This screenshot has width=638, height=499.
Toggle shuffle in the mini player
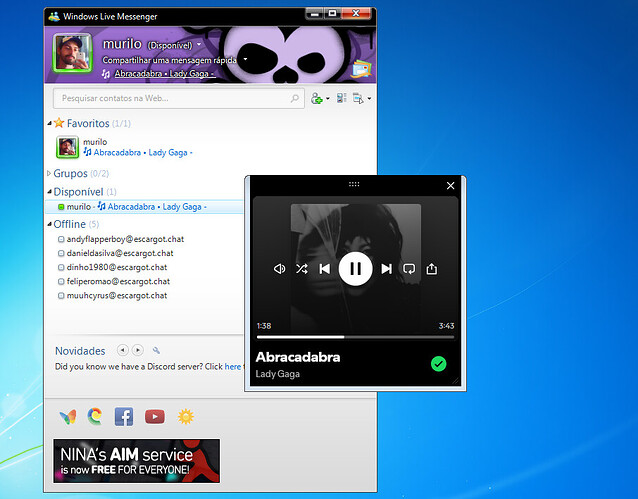tap(302, 269)
